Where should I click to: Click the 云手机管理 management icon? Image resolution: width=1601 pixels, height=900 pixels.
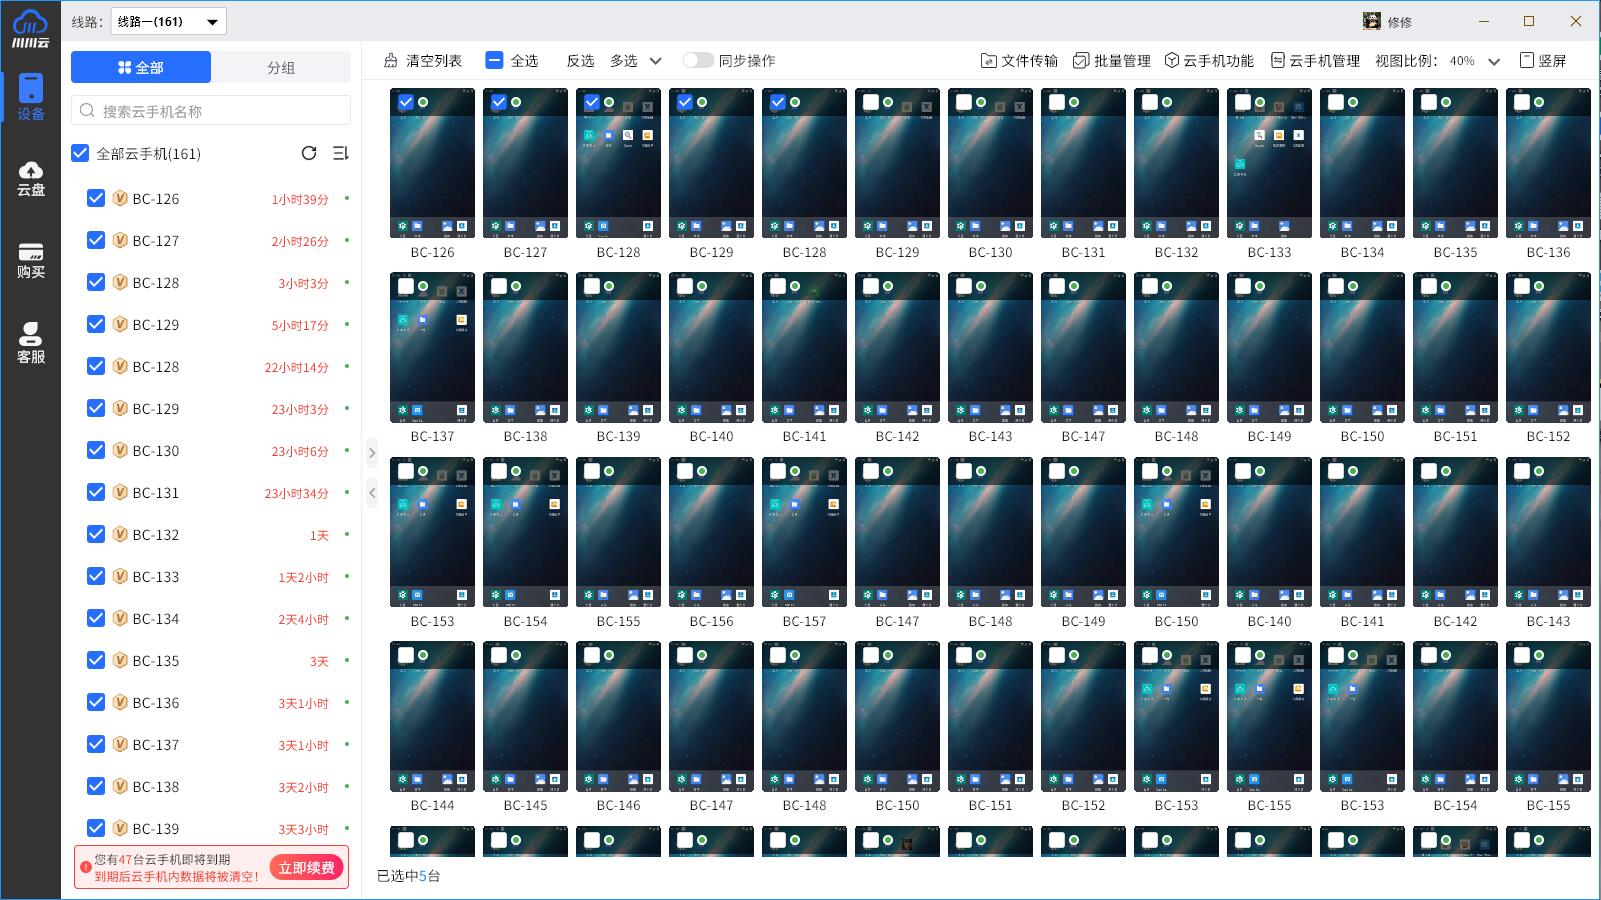click(x=1317, y=60)
